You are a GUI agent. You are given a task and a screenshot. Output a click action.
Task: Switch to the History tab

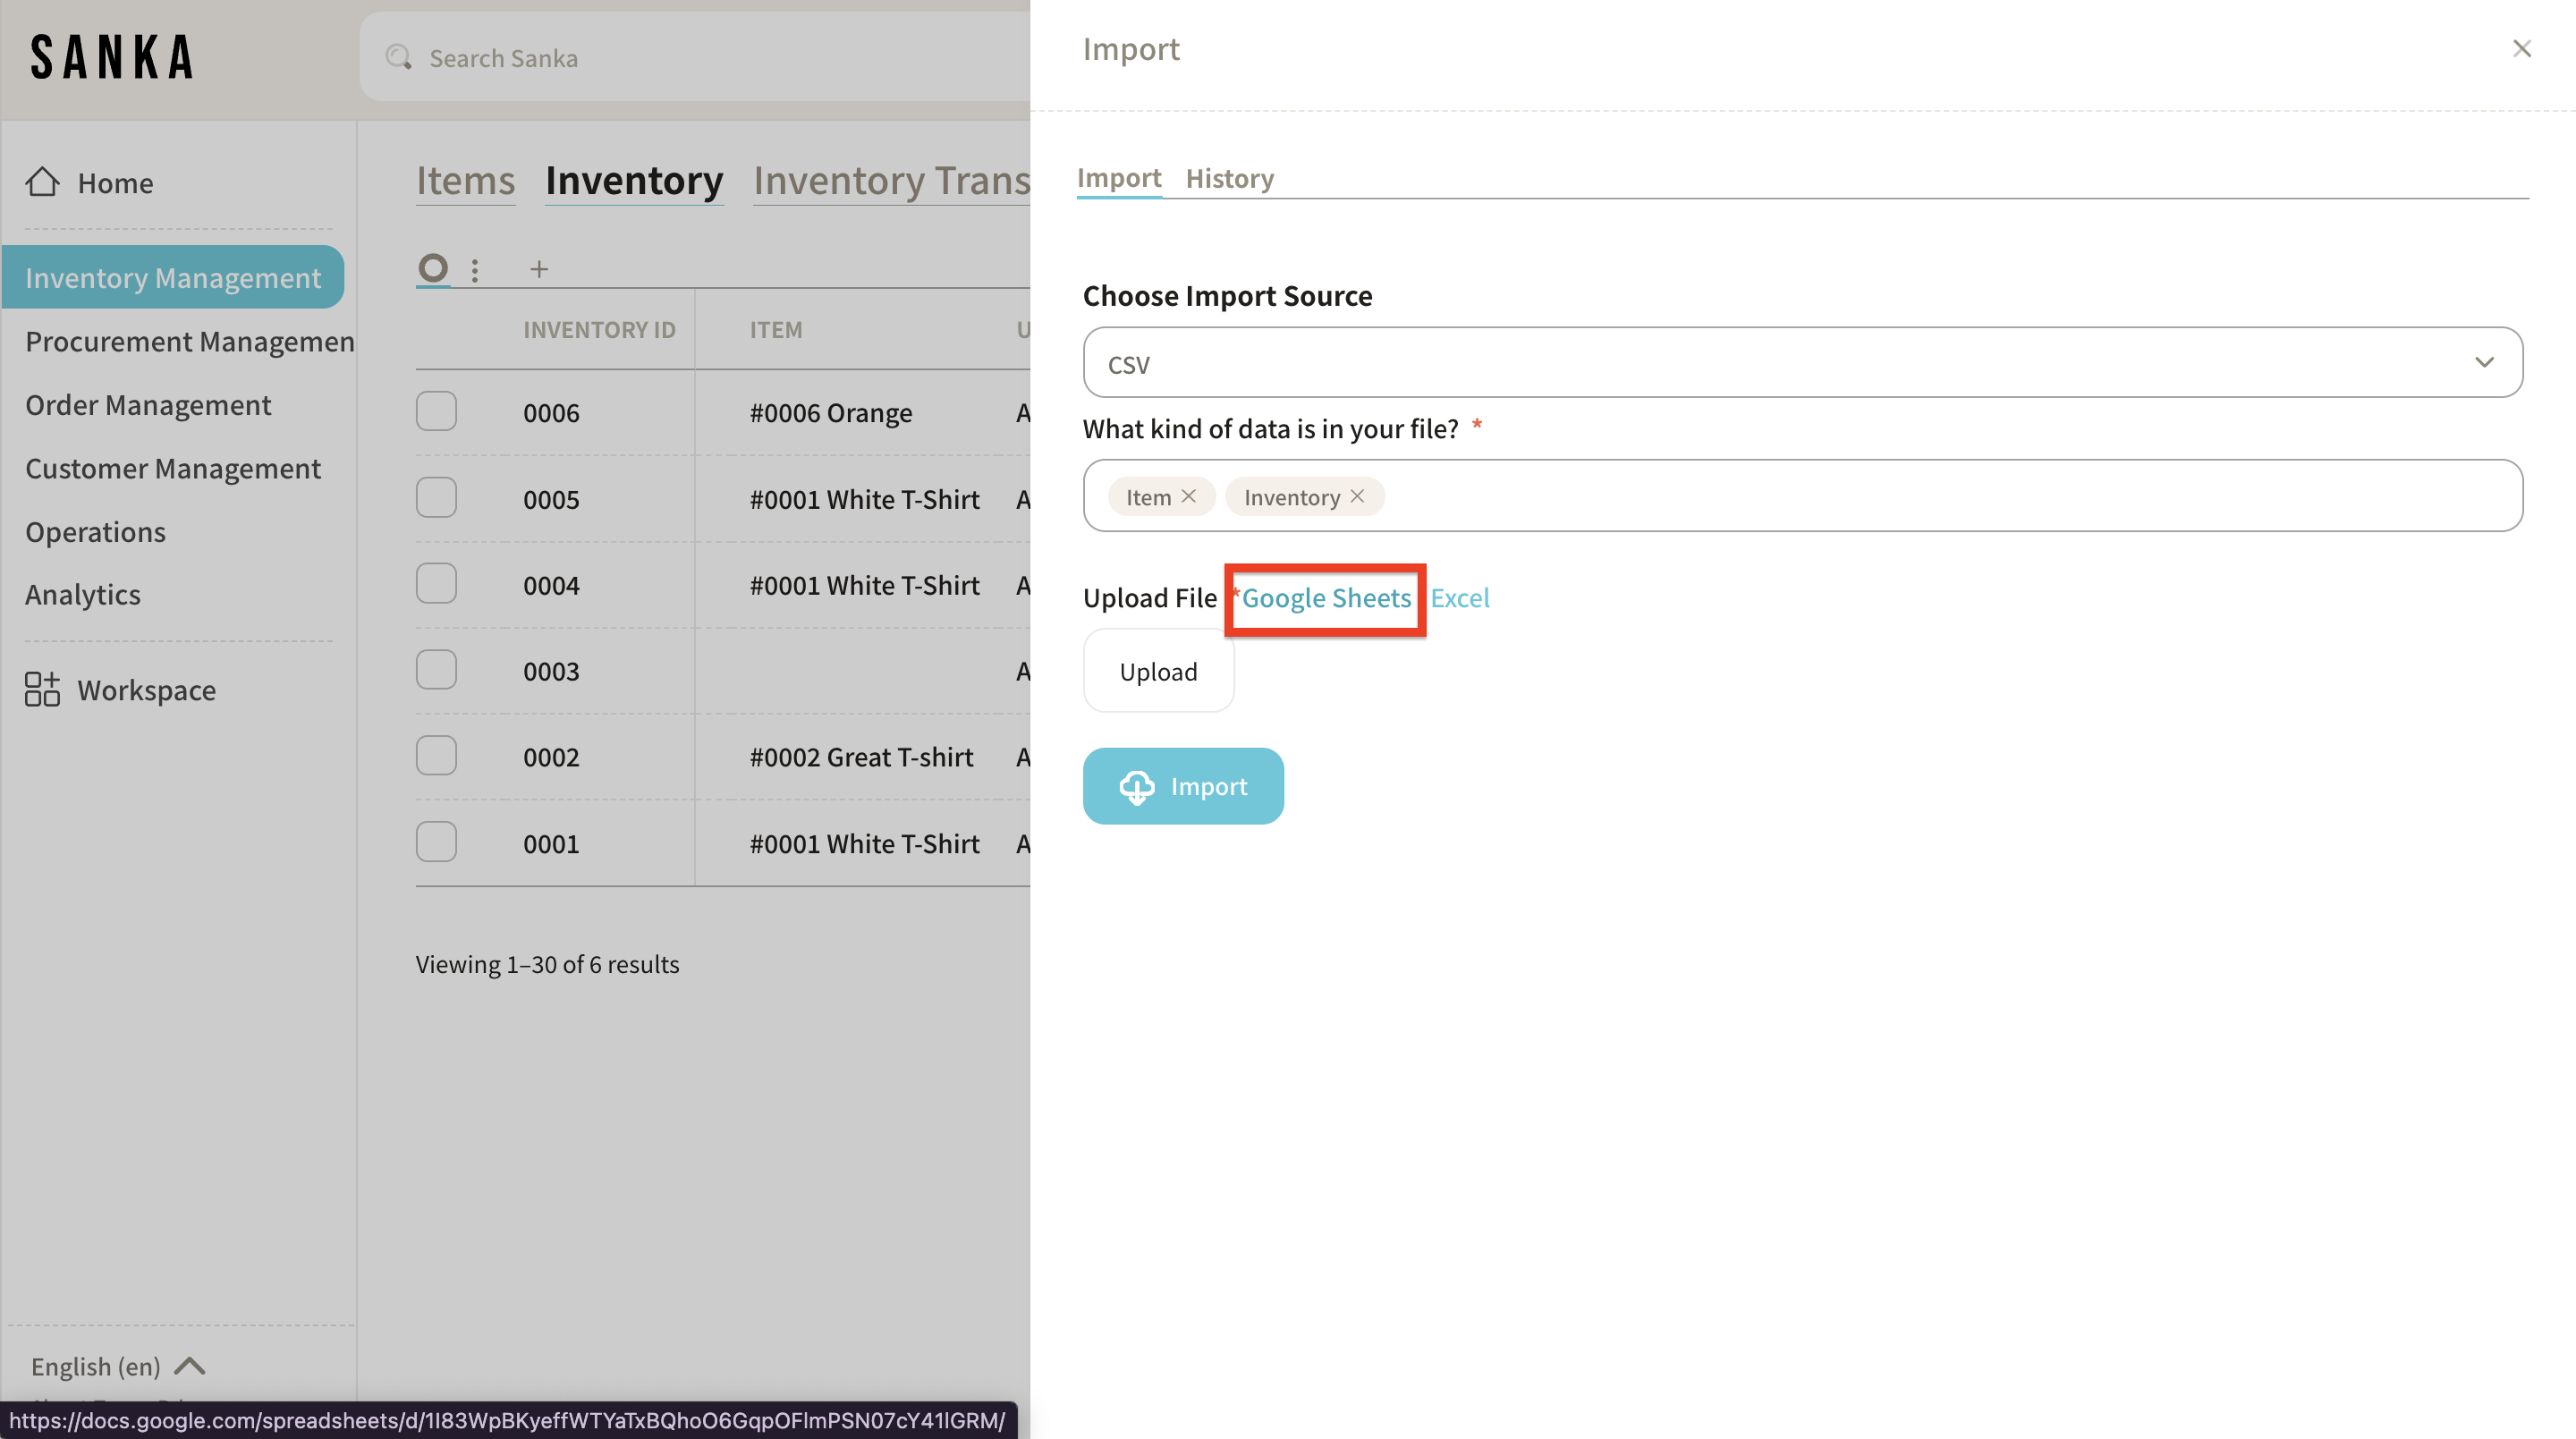pos(1229,178)
